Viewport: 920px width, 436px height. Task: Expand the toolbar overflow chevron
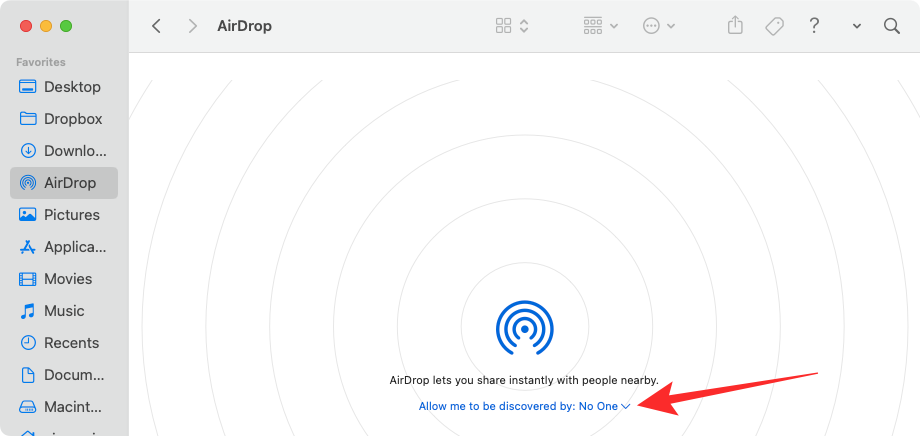coord(857,26)
